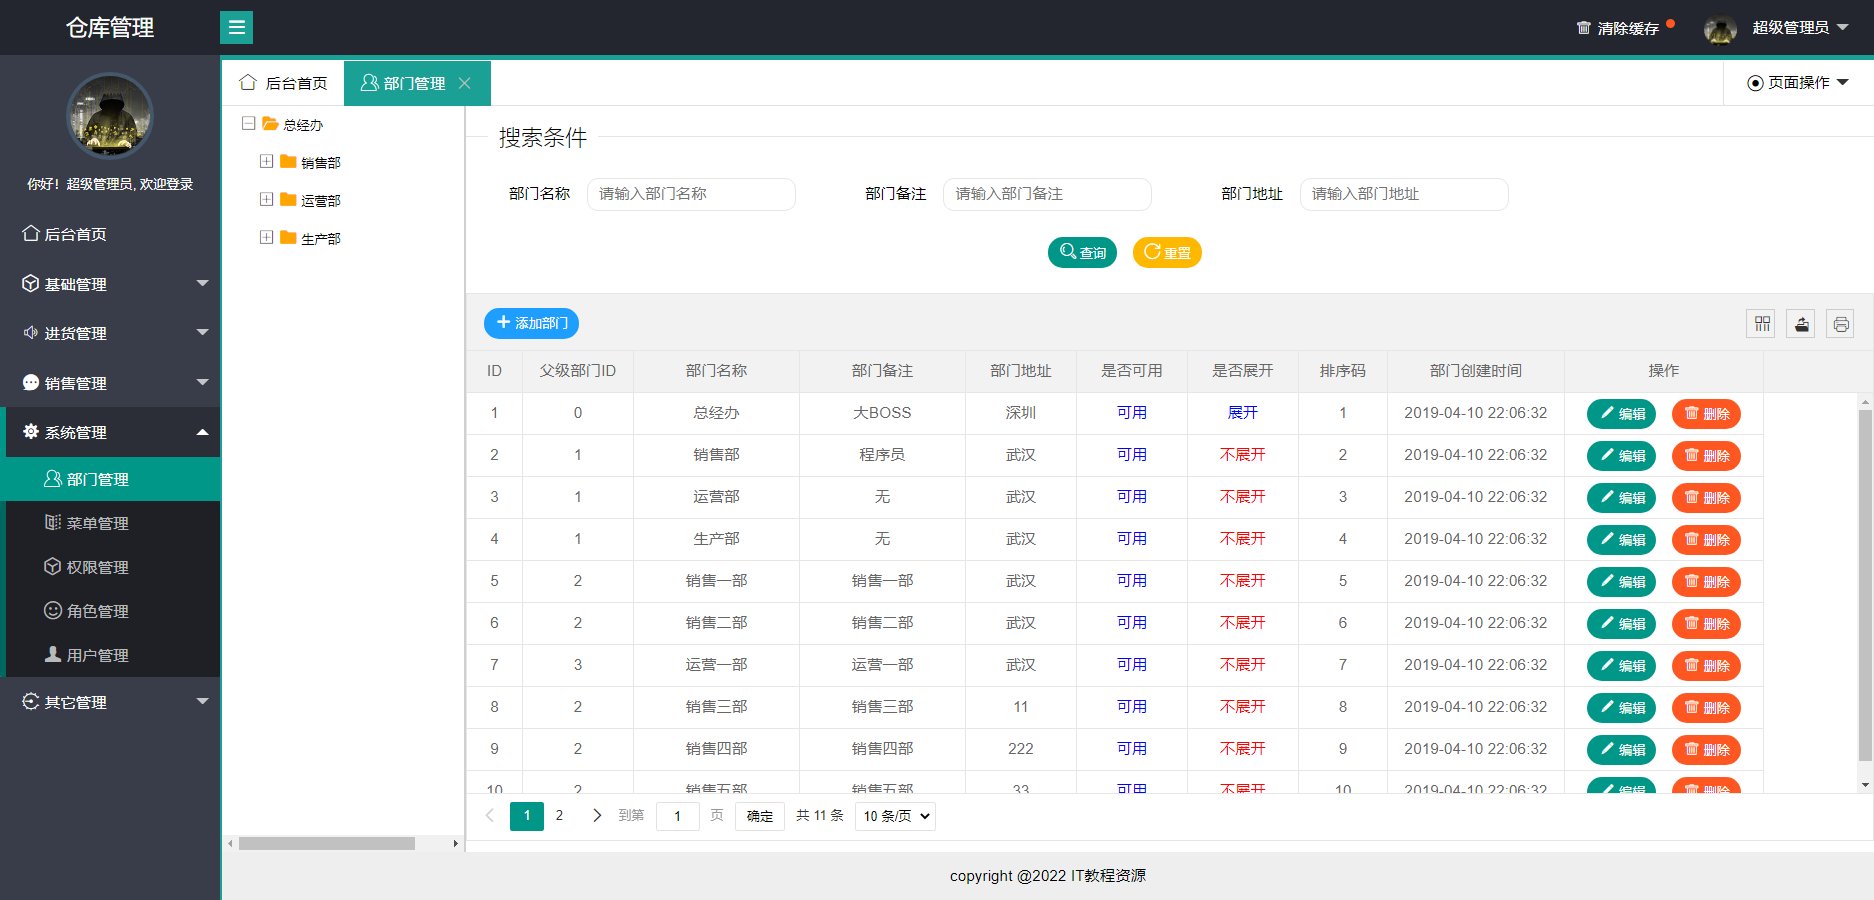This screenshot has height=900, width=1874.
Task: Focus the 部门名称 input field
Action: point(691,194)
